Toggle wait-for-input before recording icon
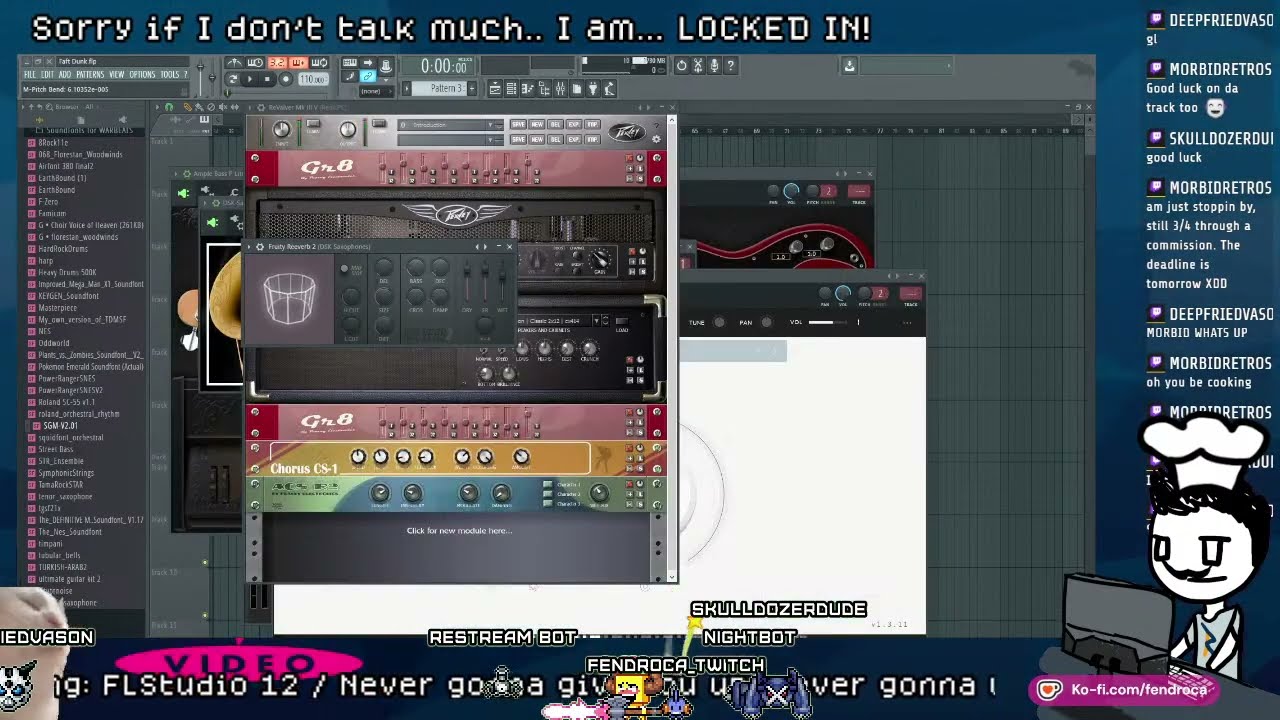This screenshot has height=720, width=1280. (x=255, y=62)
